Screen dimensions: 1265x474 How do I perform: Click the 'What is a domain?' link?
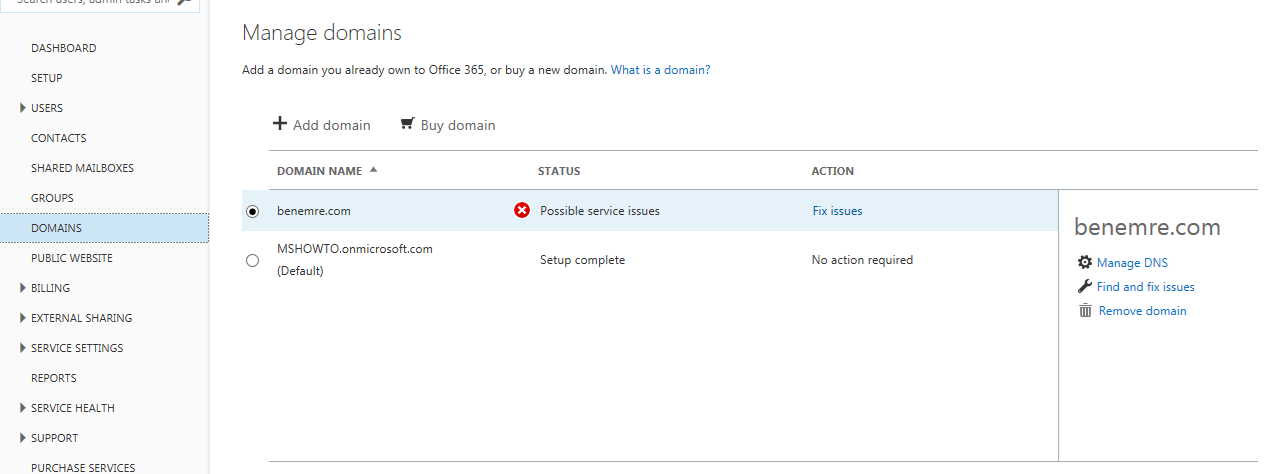[x=661, y=70]
